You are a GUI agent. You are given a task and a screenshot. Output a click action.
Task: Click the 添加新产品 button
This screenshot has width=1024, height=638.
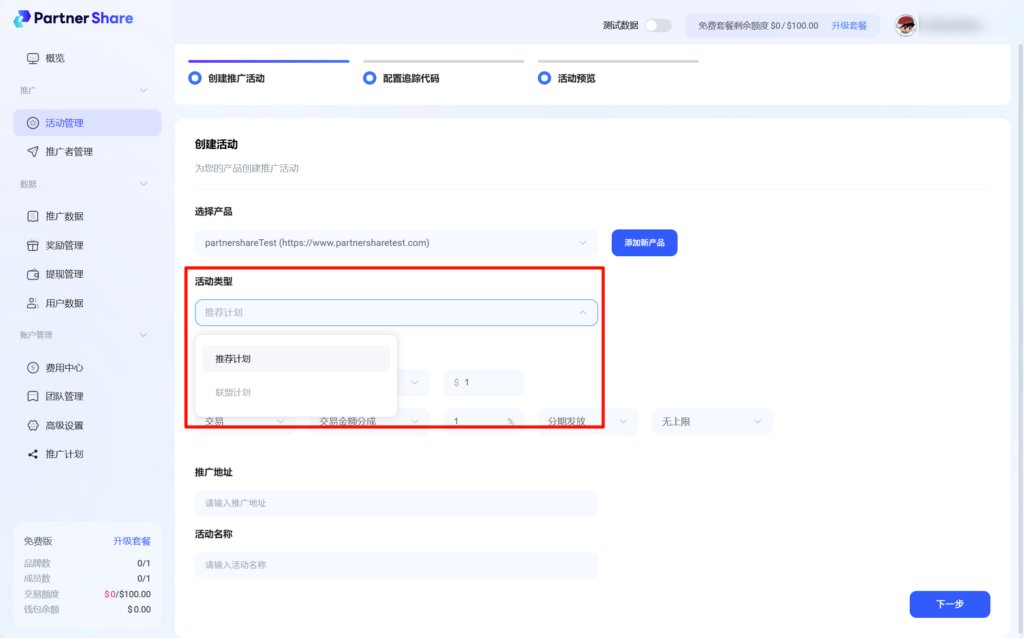tap(644, 243)
